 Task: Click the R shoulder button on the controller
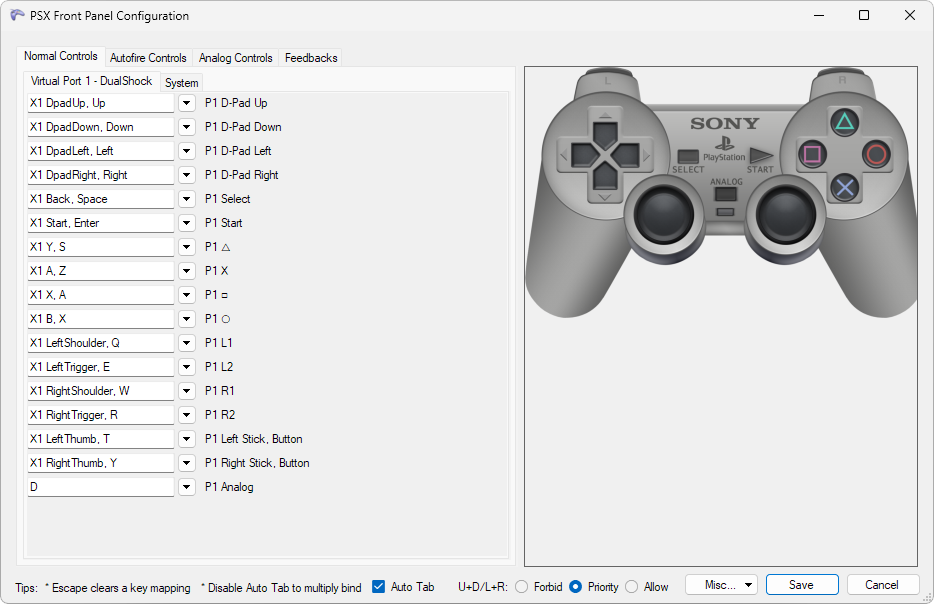[x=842, y=80]
